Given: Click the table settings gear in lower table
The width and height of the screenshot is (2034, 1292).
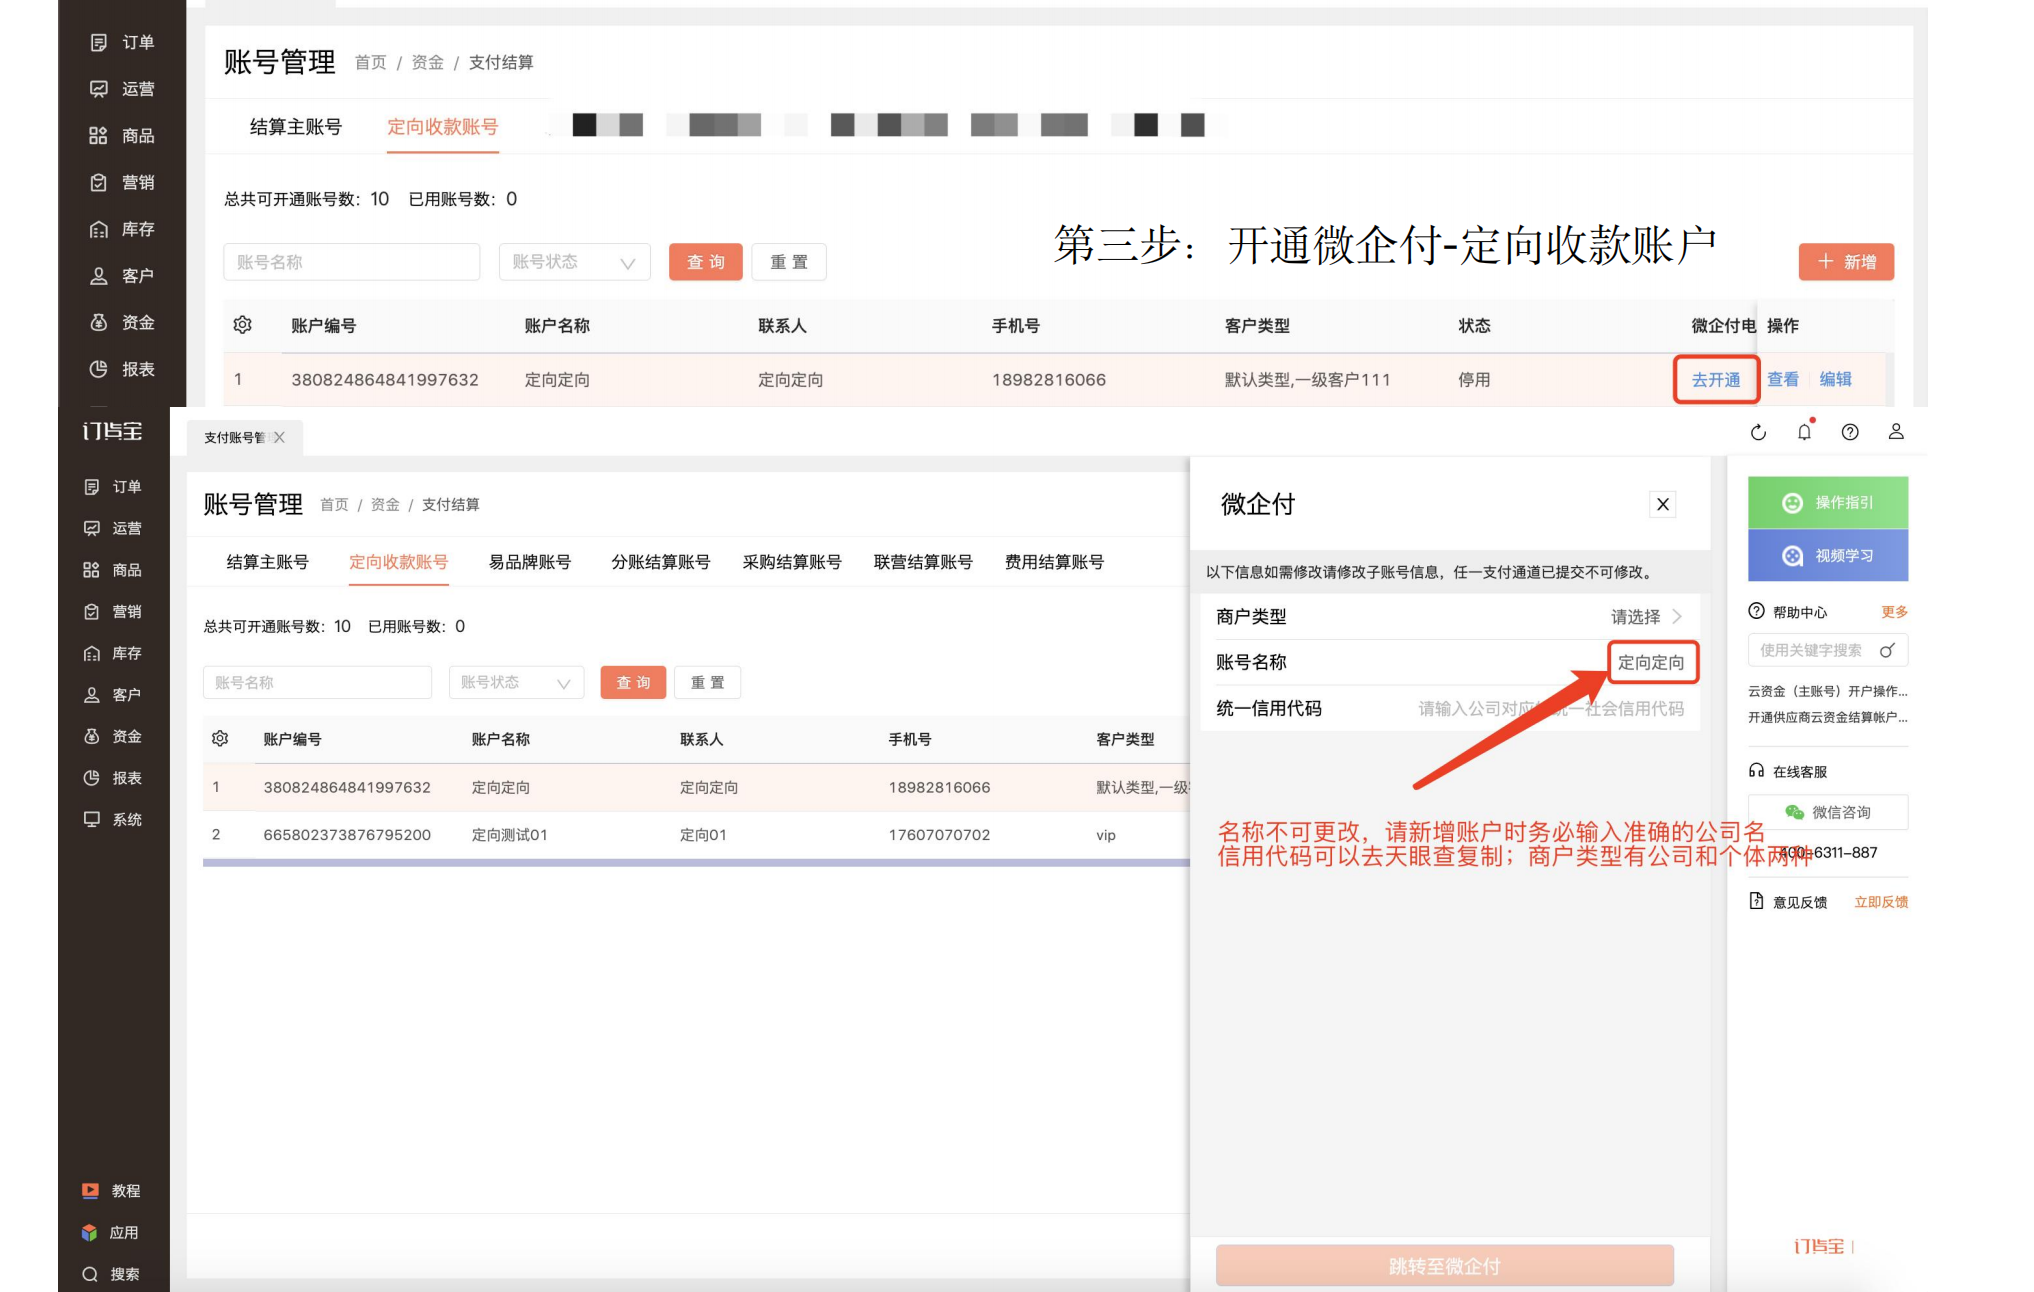Looking at the screenshot, I should click(220, 738).
